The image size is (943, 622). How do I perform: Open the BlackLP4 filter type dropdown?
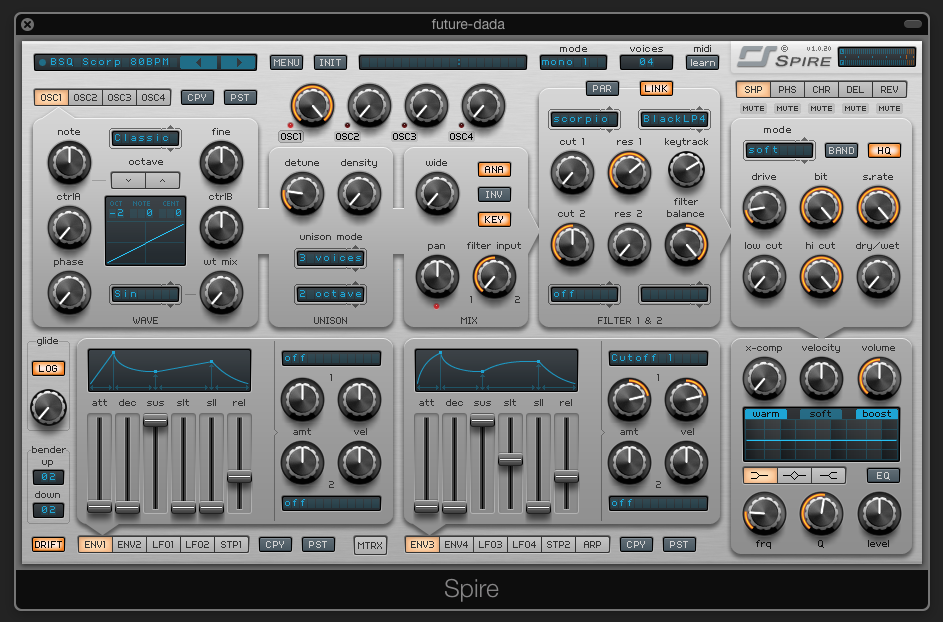[x=674, y=119]
